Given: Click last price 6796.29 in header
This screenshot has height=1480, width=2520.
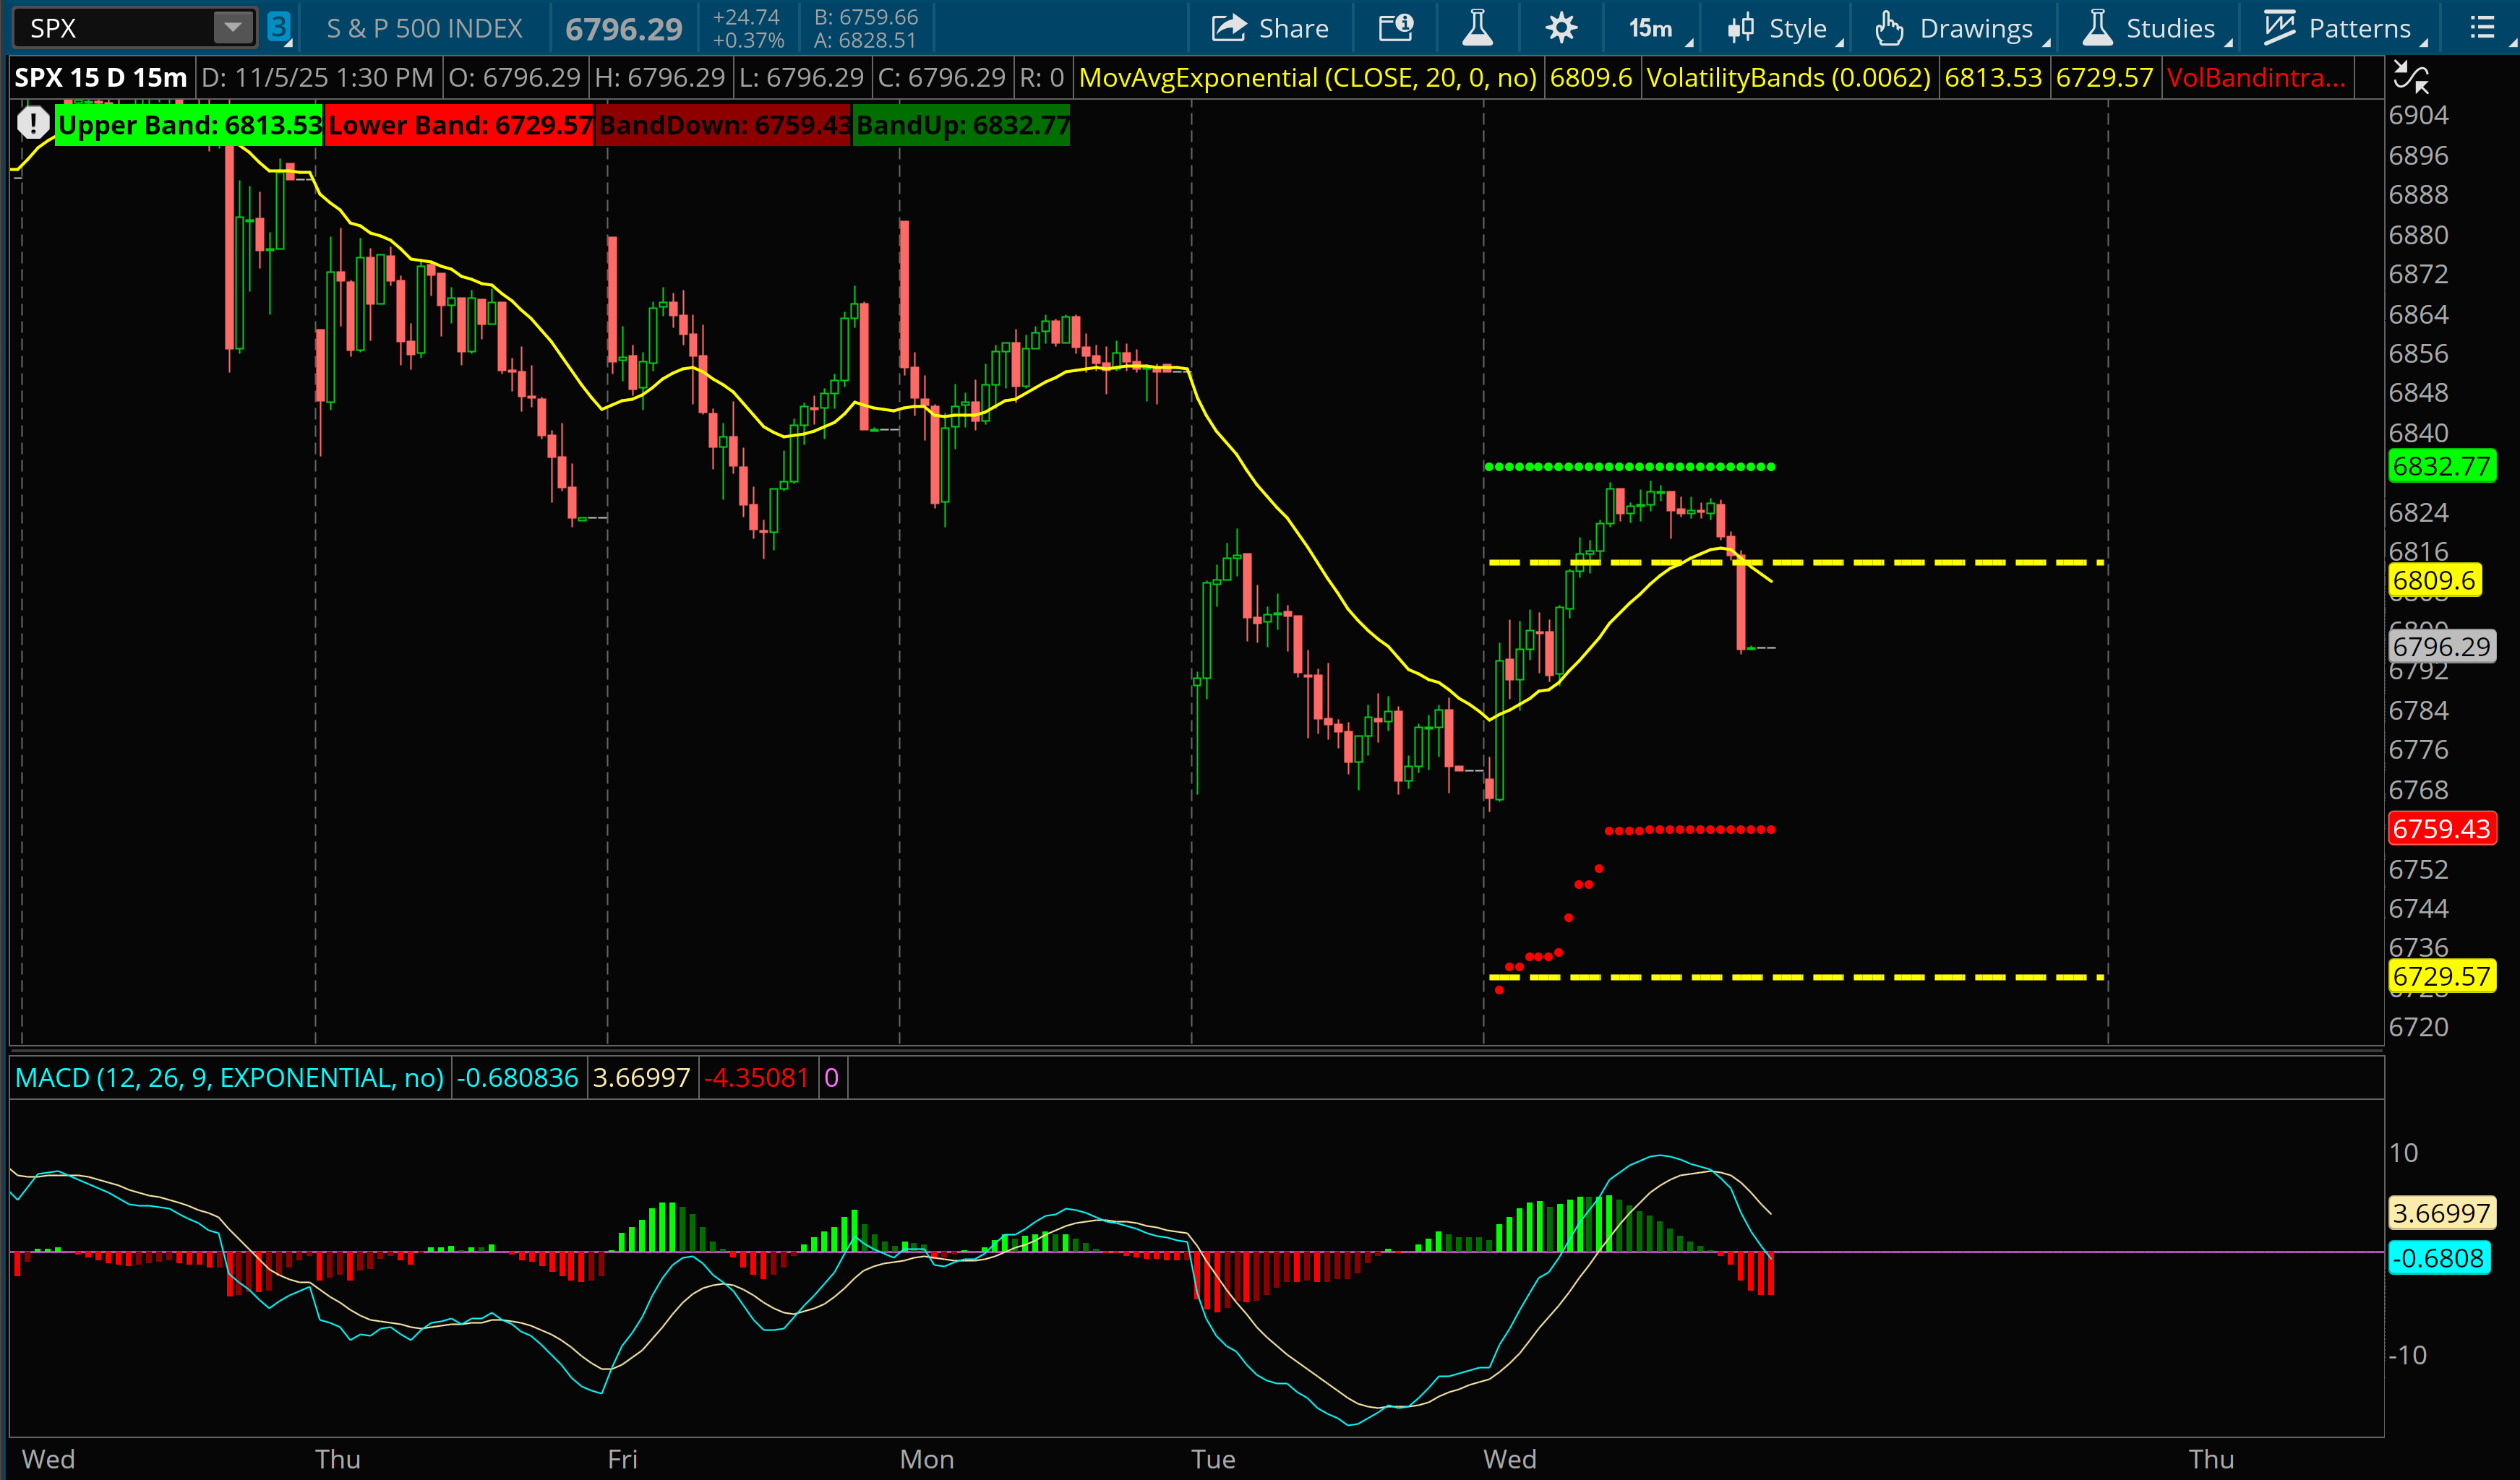Looking at the screenshot, I should (624, 29).
